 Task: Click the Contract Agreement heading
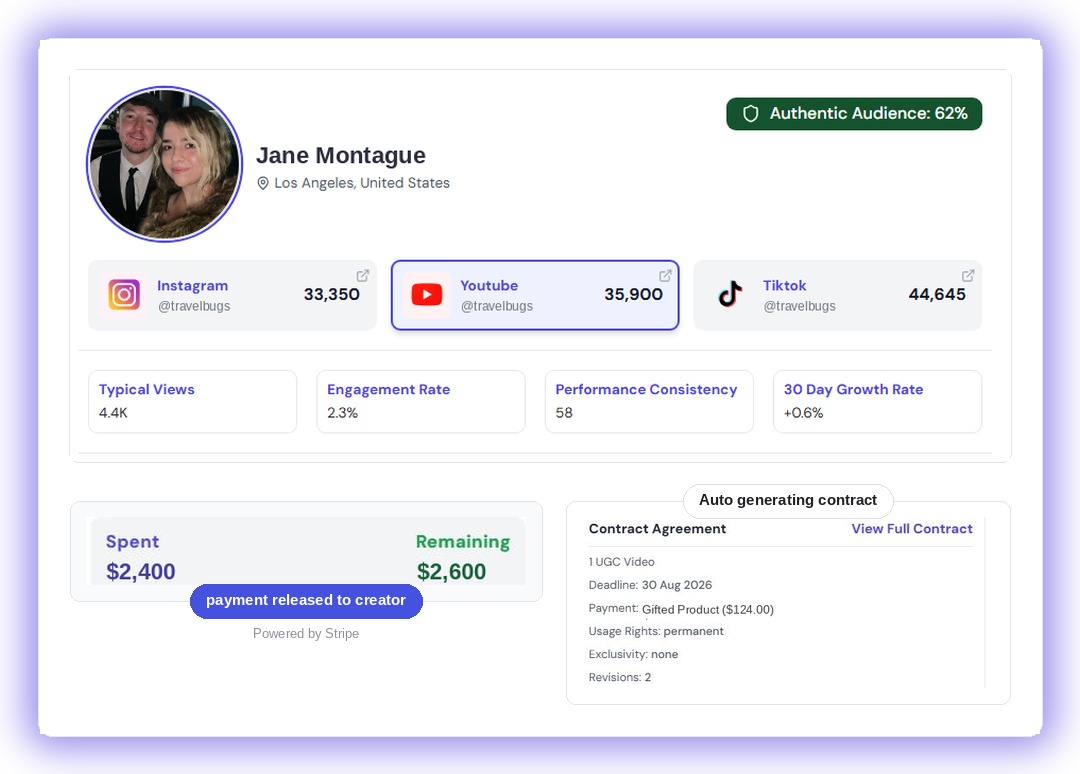point(657,529)
